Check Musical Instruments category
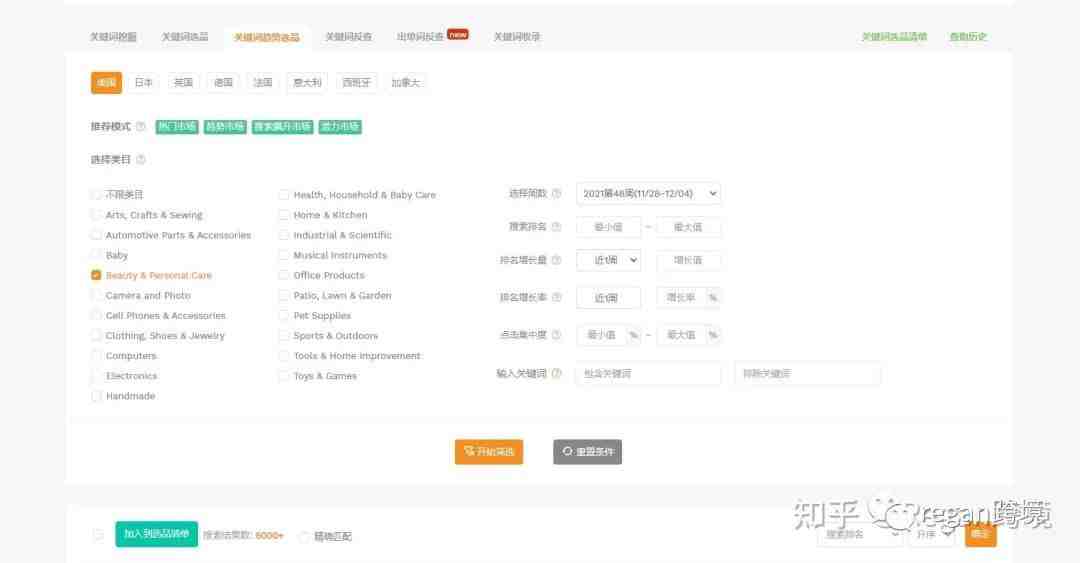This screenshot has width=1080, height=563. pos(284,255)
